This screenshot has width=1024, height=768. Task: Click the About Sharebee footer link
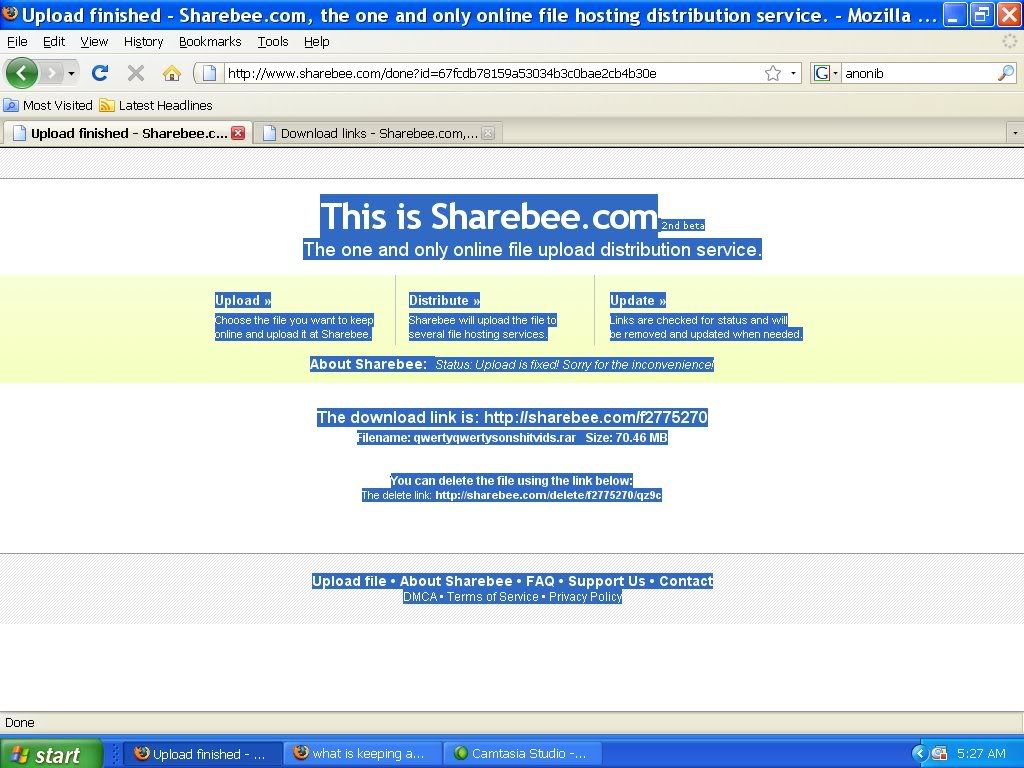coord(456,581)
